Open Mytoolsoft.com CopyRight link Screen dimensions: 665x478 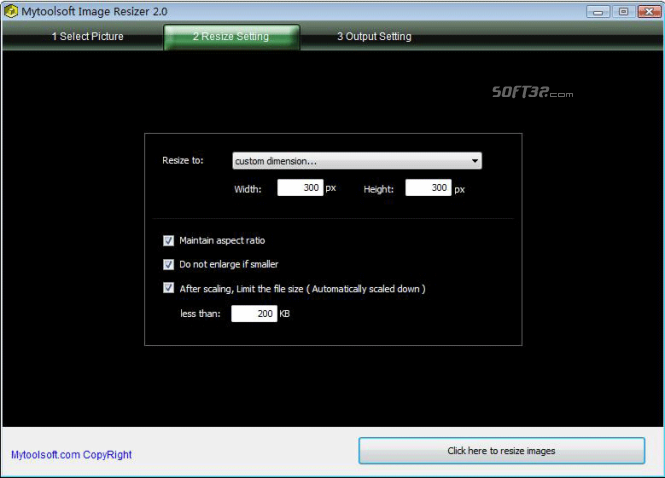pyautogui.click(x=71, y=455)
